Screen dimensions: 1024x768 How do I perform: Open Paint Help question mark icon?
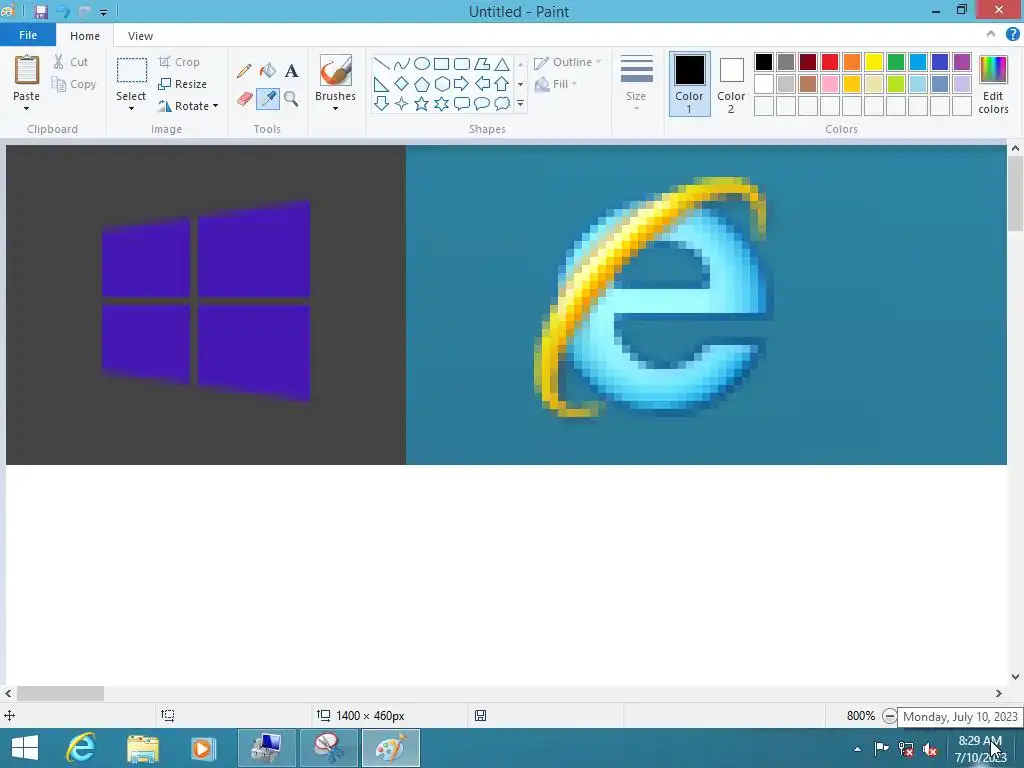click(1013, 35)
